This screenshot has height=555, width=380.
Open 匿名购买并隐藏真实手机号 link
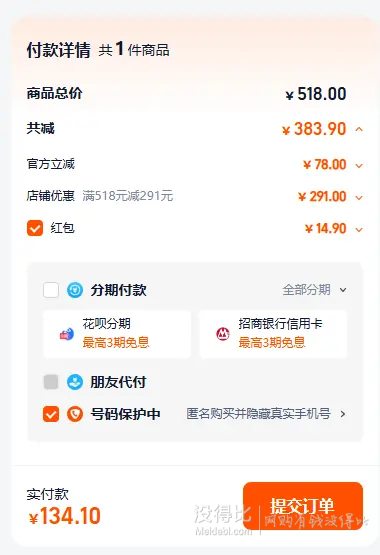click(259, 414)
